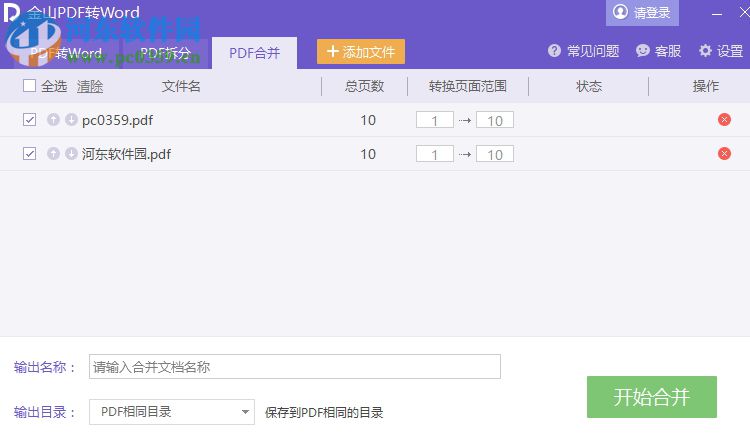Click 清除 link to clear list
Image resolution: width=750 pixels, height=443 pixels.
pos(90,86)
